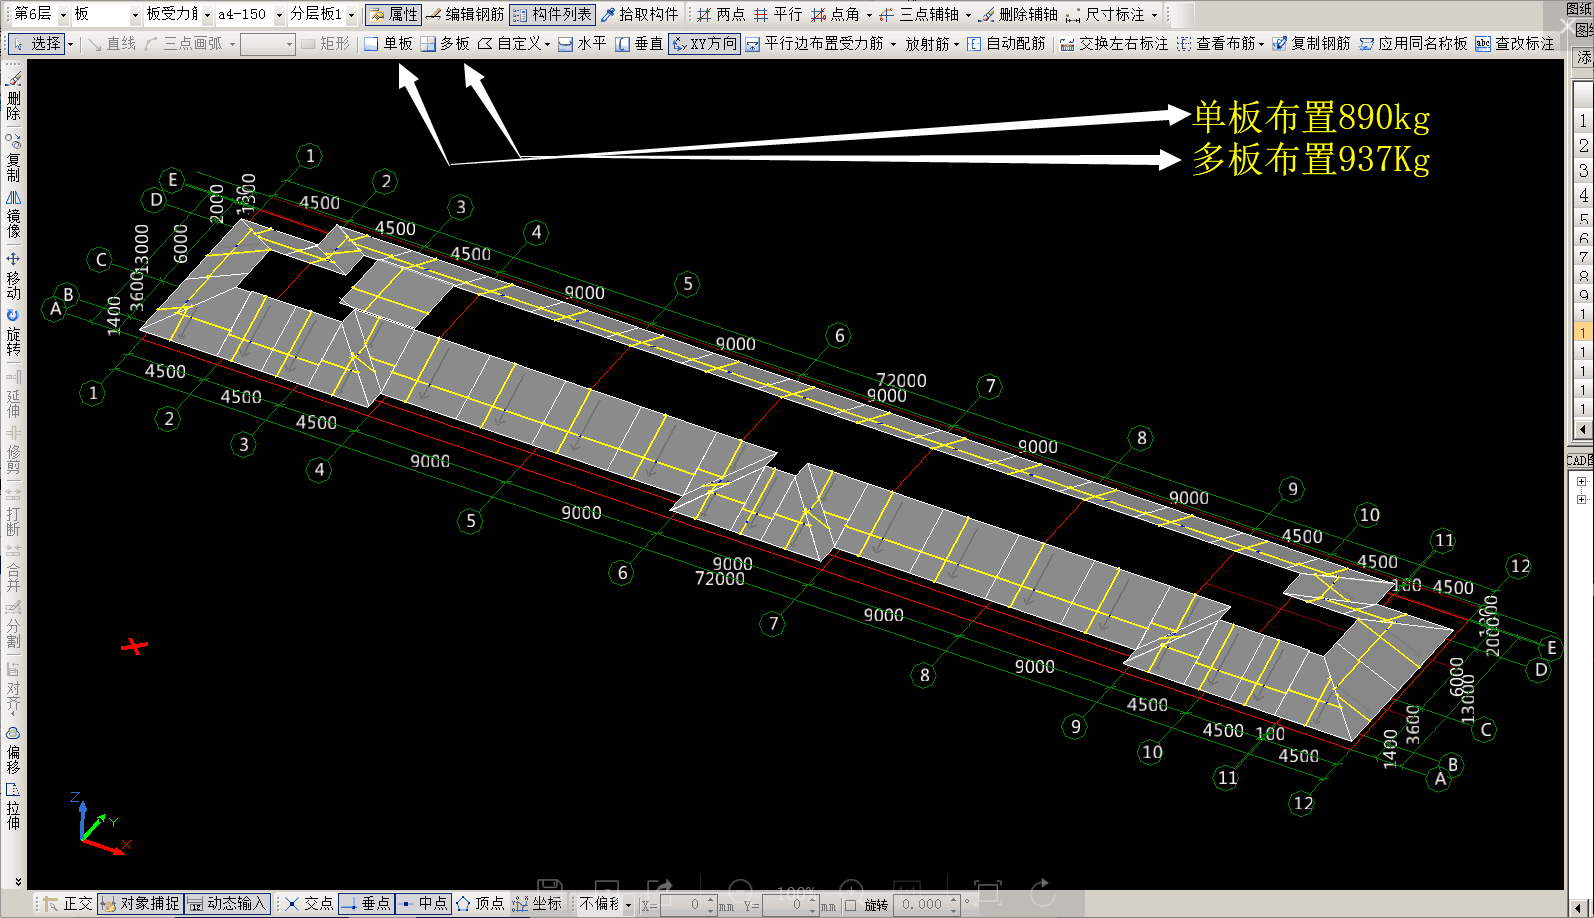Toggle 正交 orthogonal mode
This screenshot has width=1594, height=918.
67,904
